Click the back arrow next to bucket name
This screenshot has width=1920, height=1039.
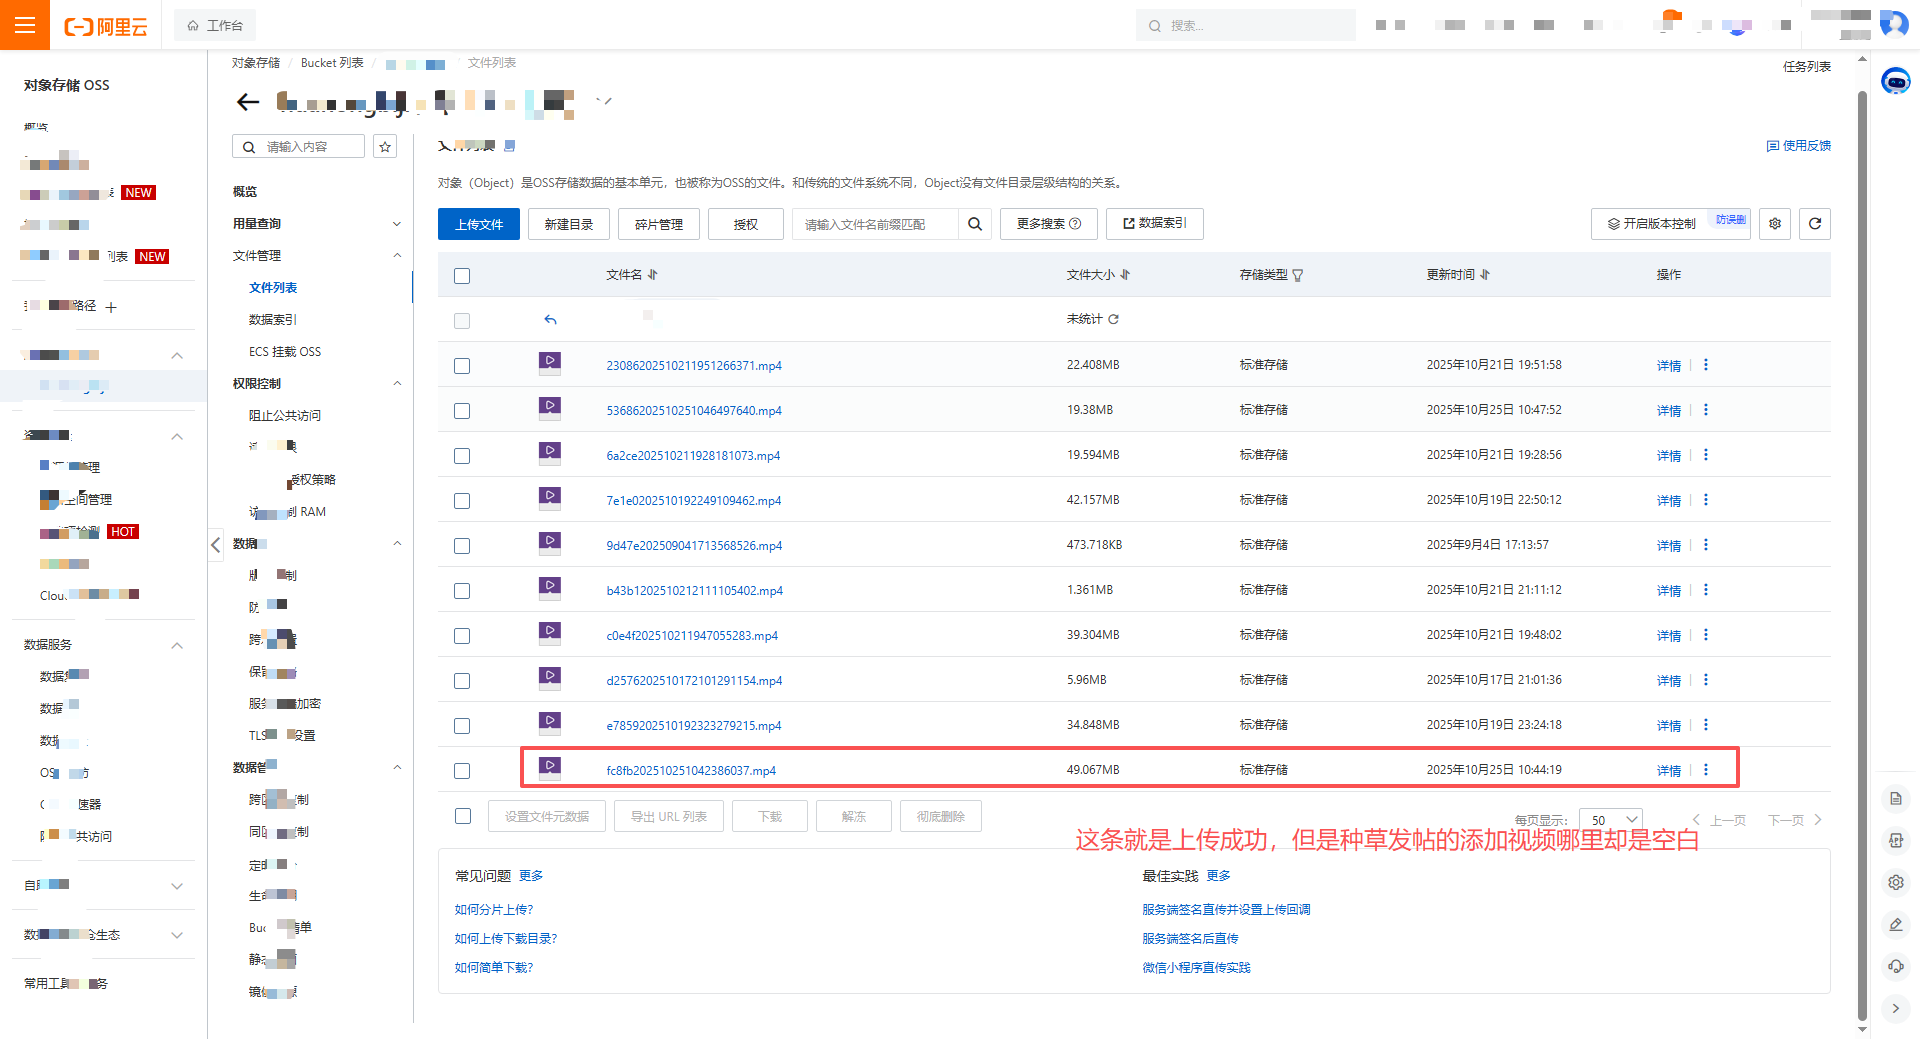[247, 102]
